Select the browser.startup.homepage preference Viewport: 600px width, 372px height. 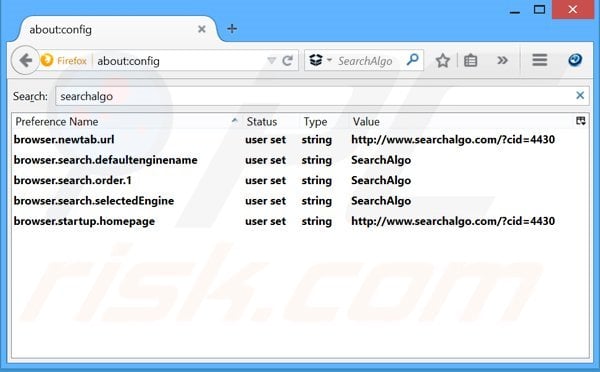point(300,221)
